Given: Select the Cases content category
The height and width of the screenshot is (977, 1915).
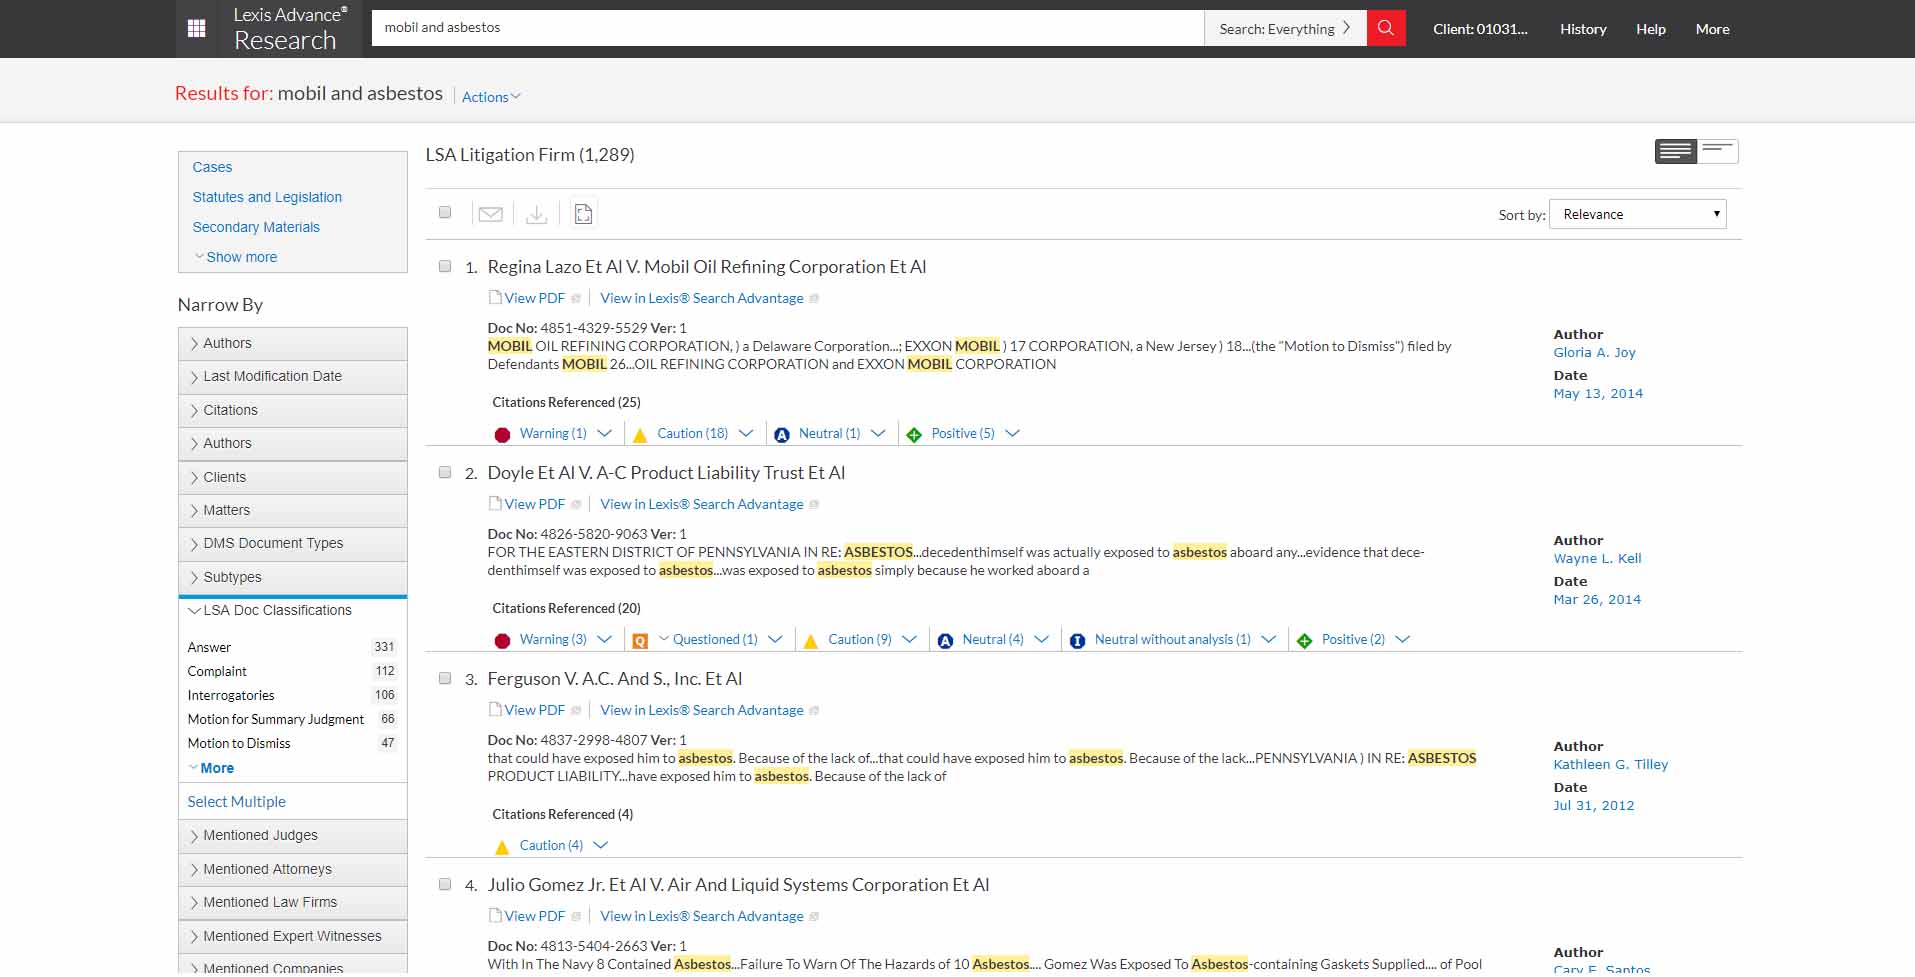Looking at the screenshot, I should [x=212, y=167].
